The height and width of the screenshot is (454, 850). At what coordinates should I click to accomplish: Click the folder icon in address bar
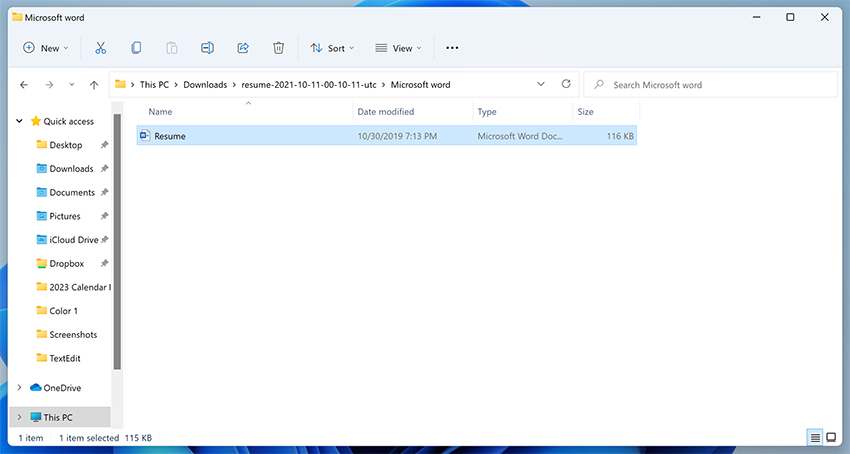pyautogui.click(x=120, y=84)
